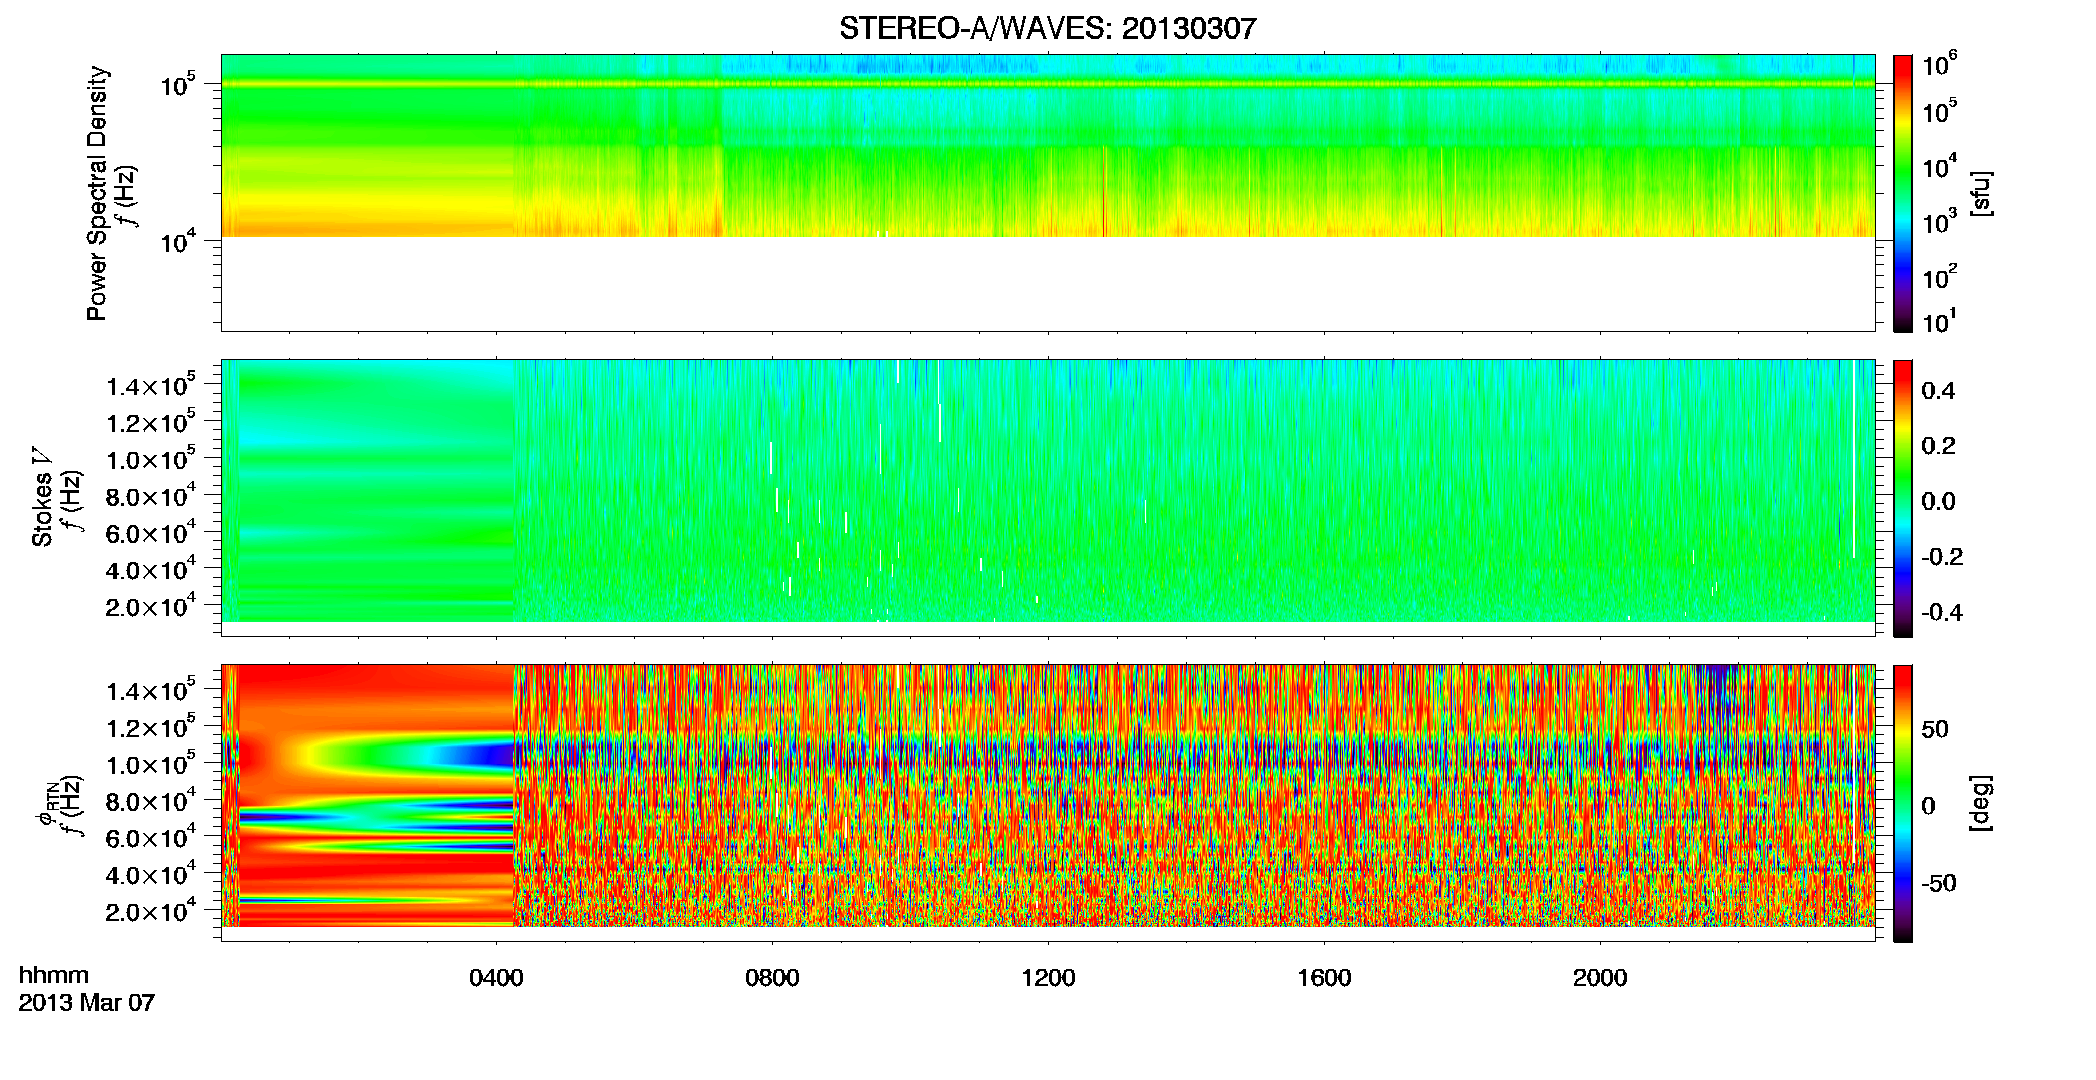
Task: Click the 10^6 tick on the sfu colorbar
Action: [x=1939, y=64]
